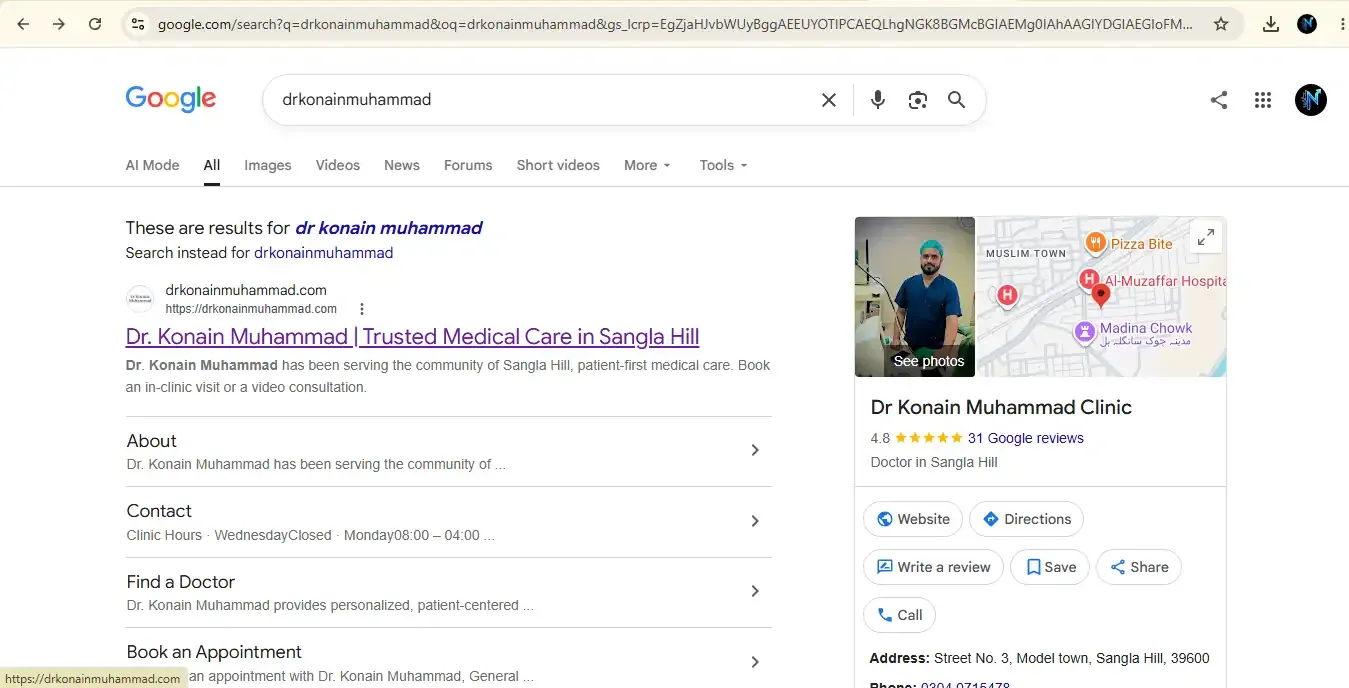
Task: Open the Tools dropdown
Action: (723, 165)
